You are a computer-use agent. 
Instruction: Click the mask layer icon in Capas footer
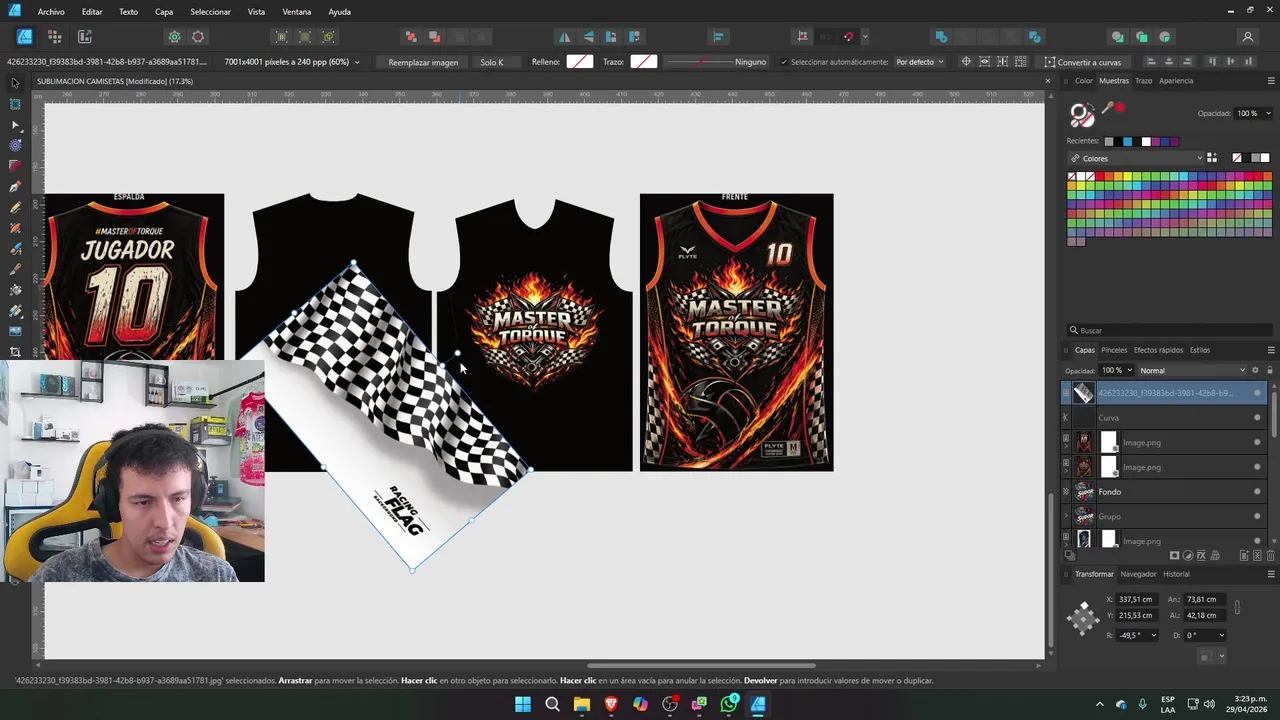(1176, 555)
